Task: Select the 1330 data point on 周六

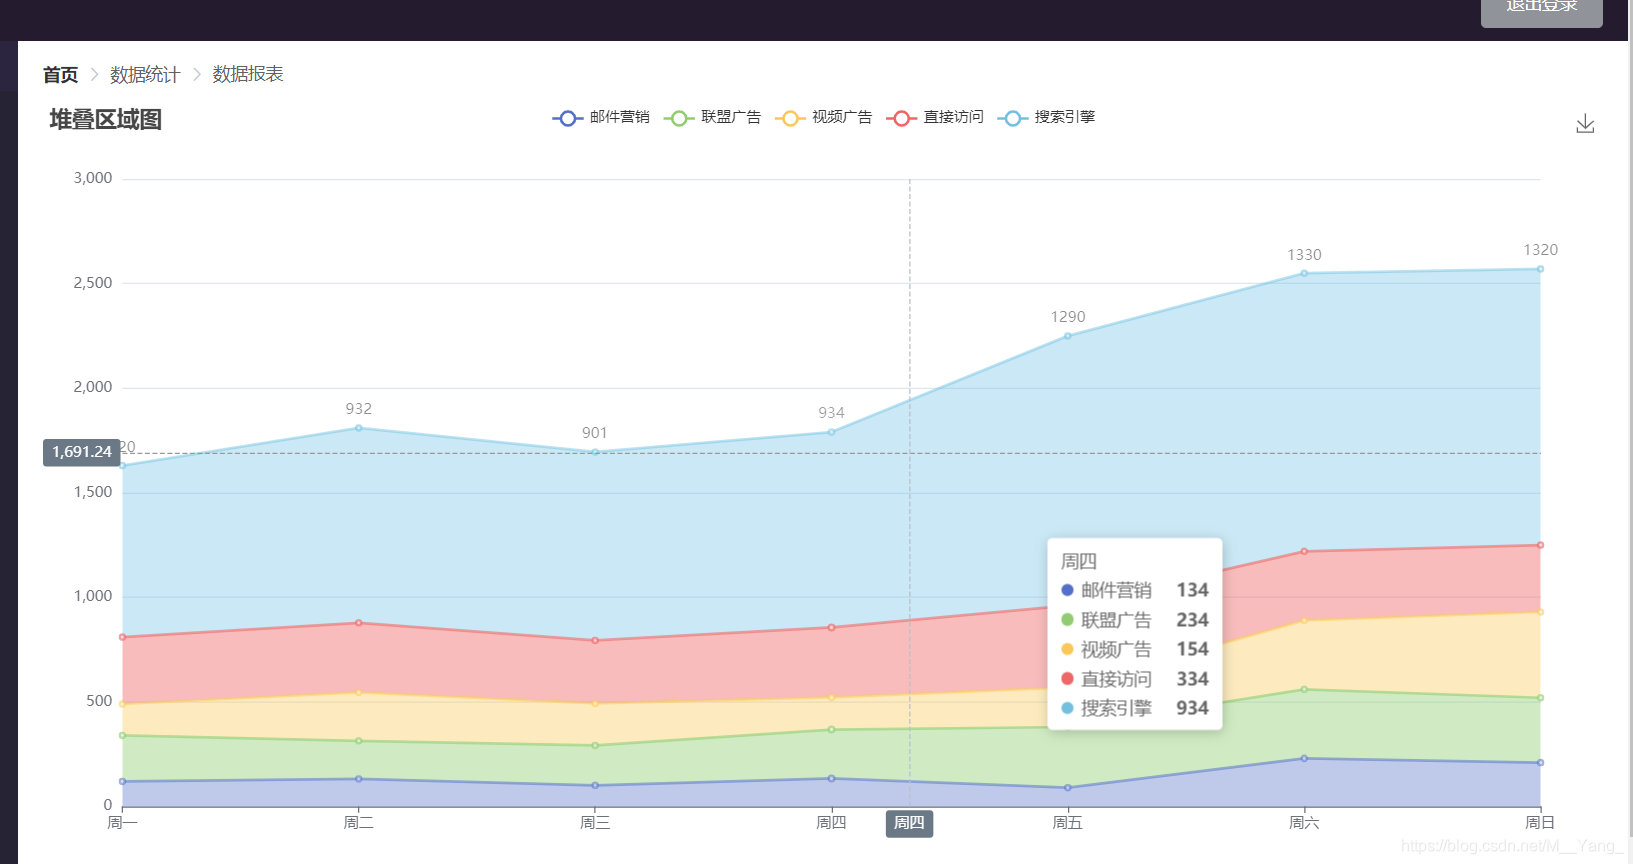Action: [x=1304, y=273]
